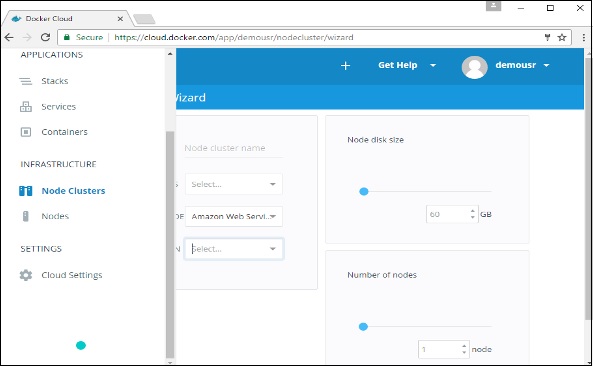Click the Number of nodes slider handle

(363, 327)
